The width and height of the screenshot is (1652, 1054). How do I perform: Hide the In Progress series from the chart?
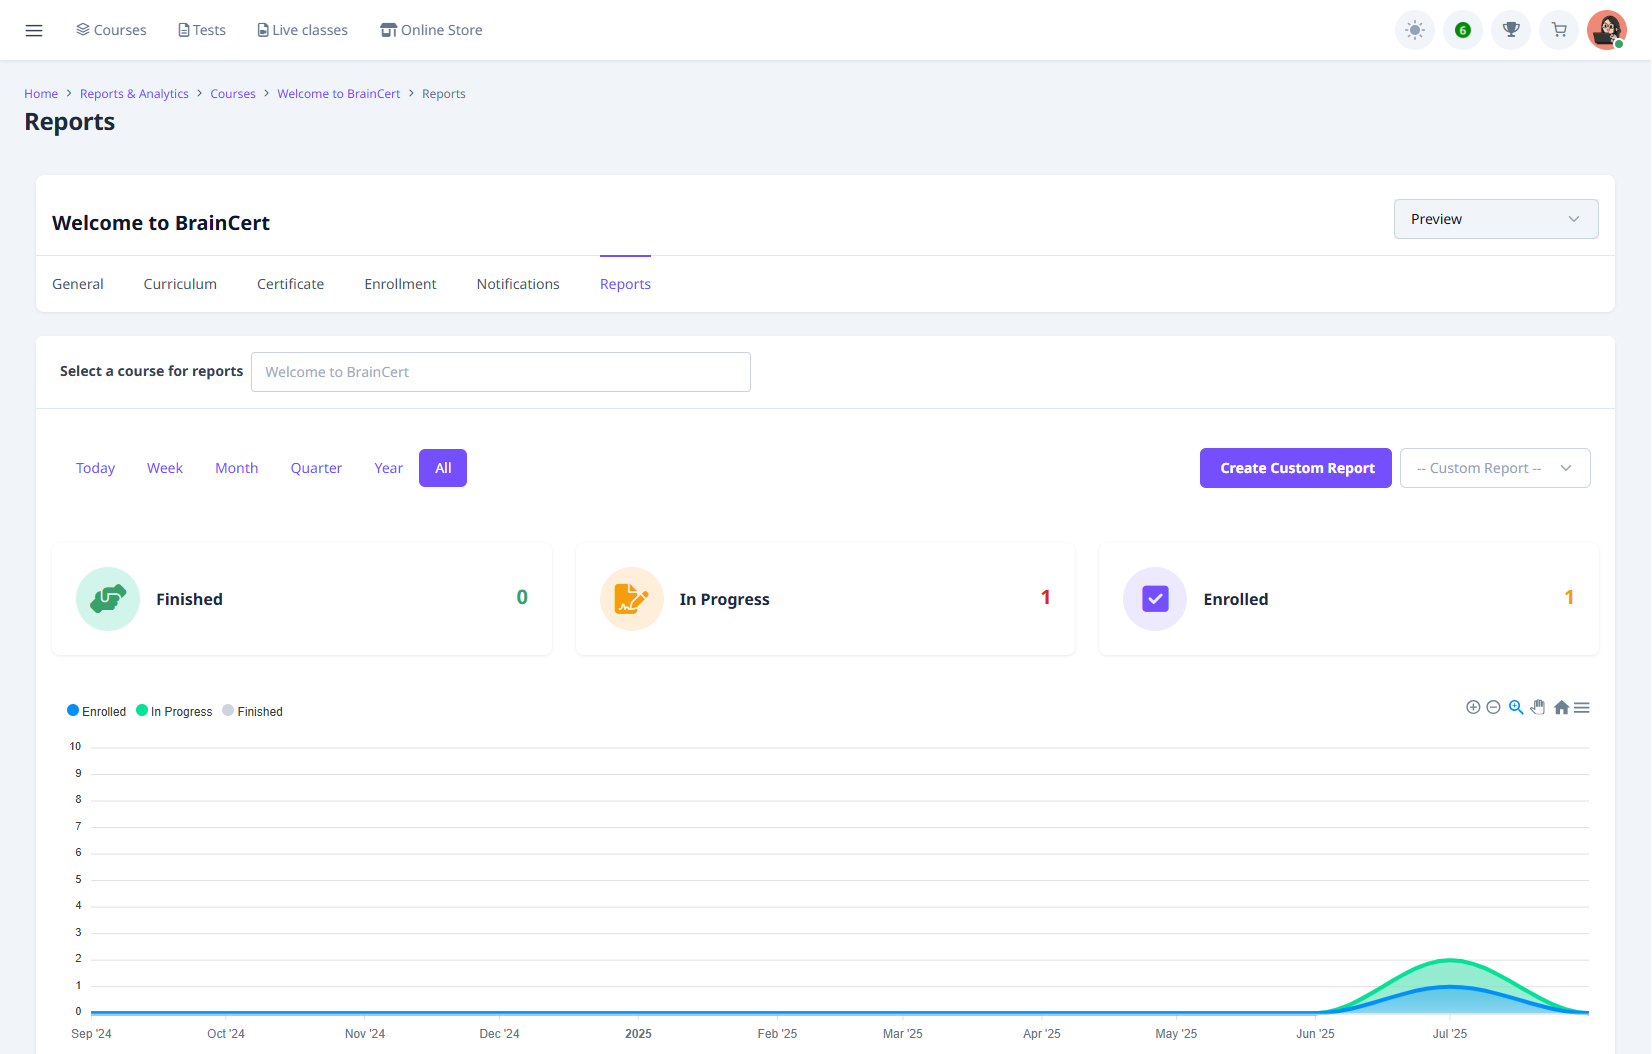click(174, 711)
